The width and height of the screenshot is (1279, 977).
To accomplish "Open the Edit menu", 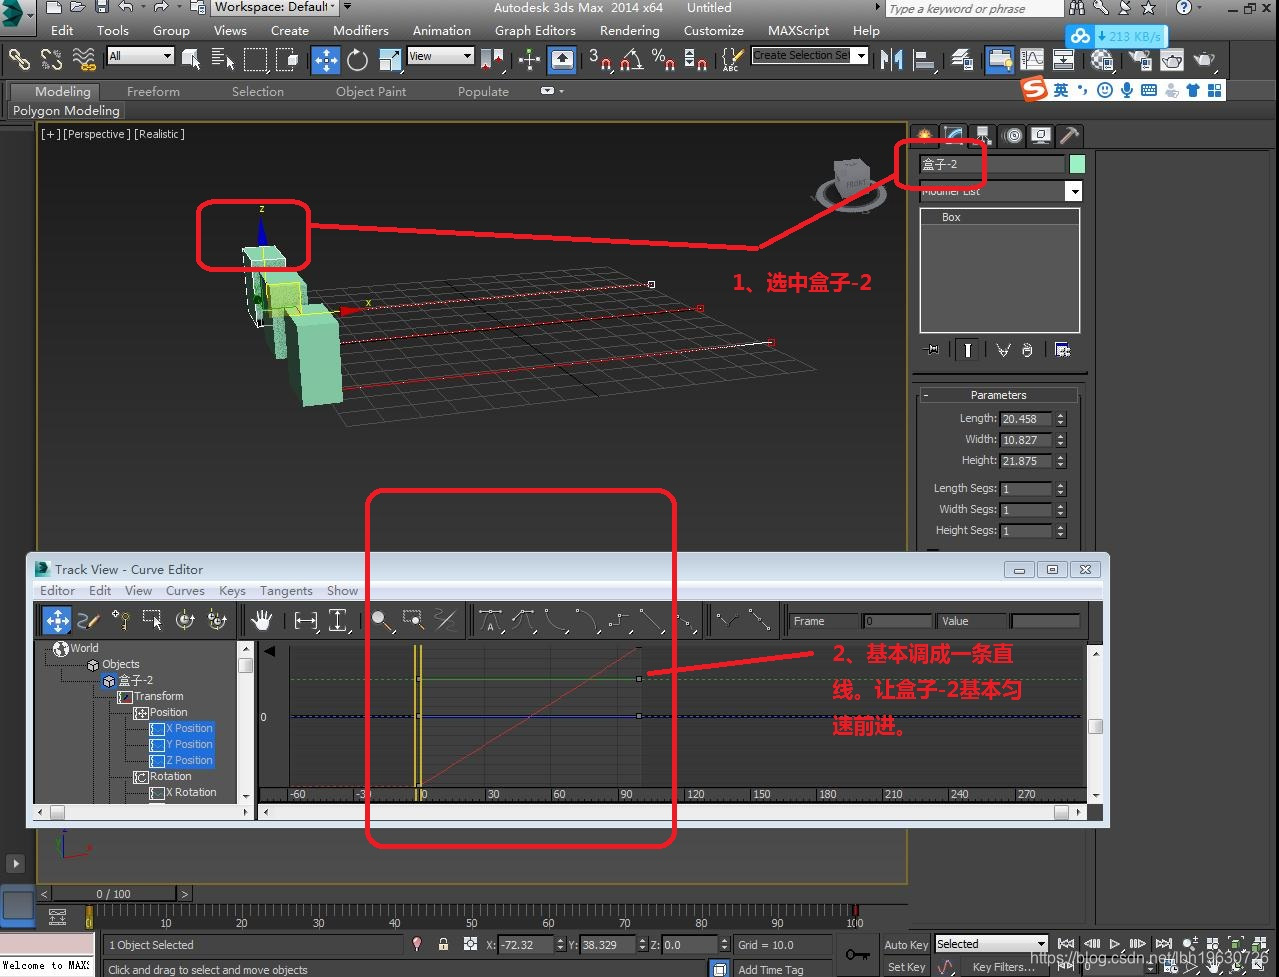I will (x=62, y=30).
